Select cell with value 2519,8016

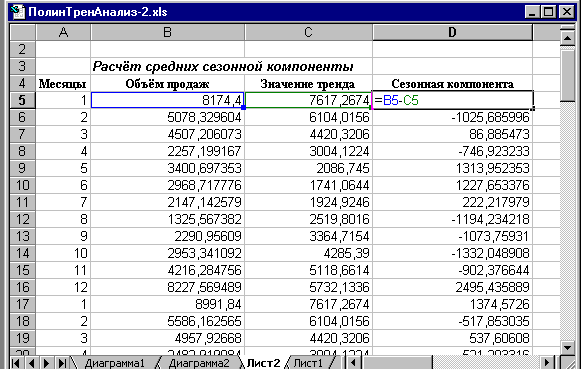pos(308,219)
